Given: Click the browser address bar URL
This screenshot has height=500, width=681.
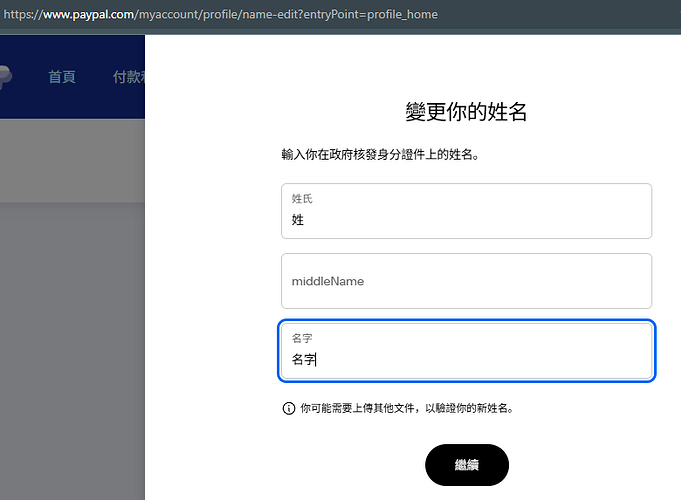Looking at the screenshot, I should (x=221, y=14).
